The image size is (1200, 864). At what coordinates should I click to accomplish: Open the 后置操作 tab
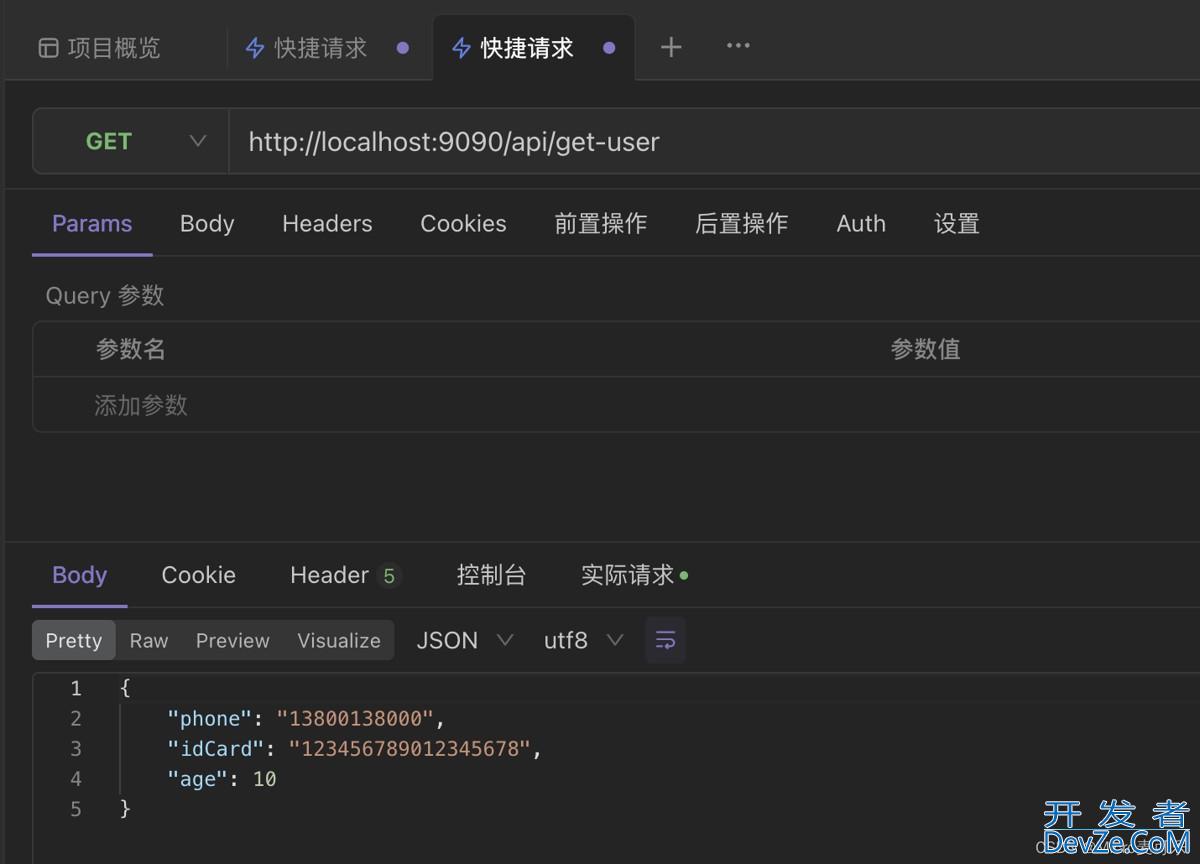pos(741,224)
